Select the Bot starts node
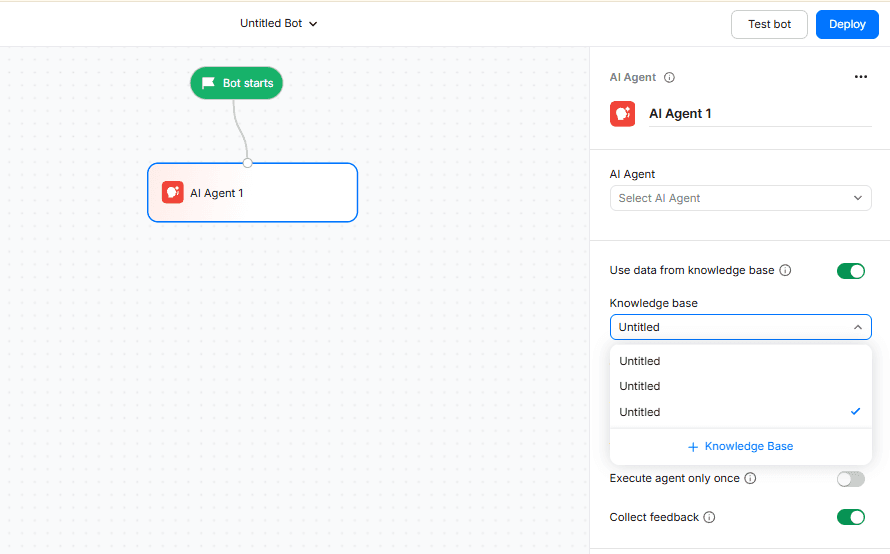Image resolution: width=890 pixels, height=554 pixels. (x=237, y=83)
